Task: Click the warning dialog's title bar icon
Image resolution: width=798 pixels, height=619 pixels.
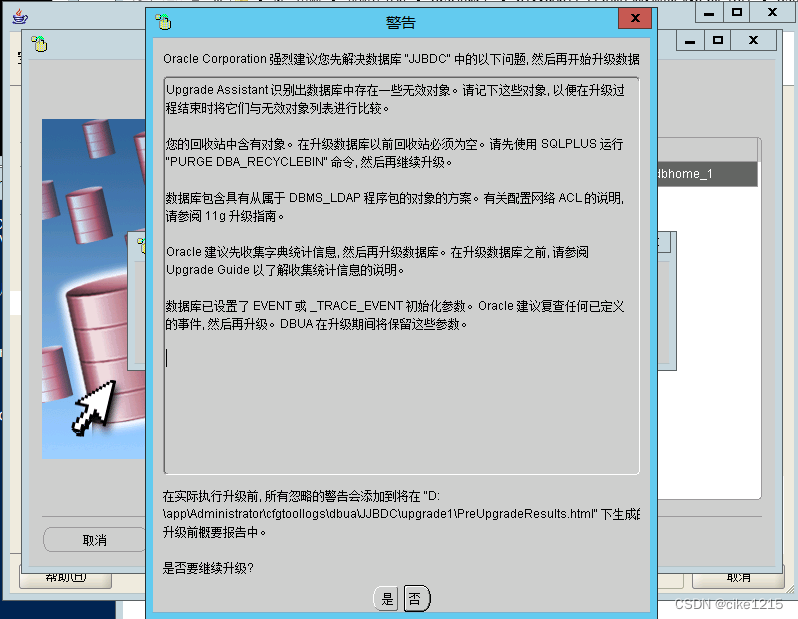Action: (x=163, y=22)
